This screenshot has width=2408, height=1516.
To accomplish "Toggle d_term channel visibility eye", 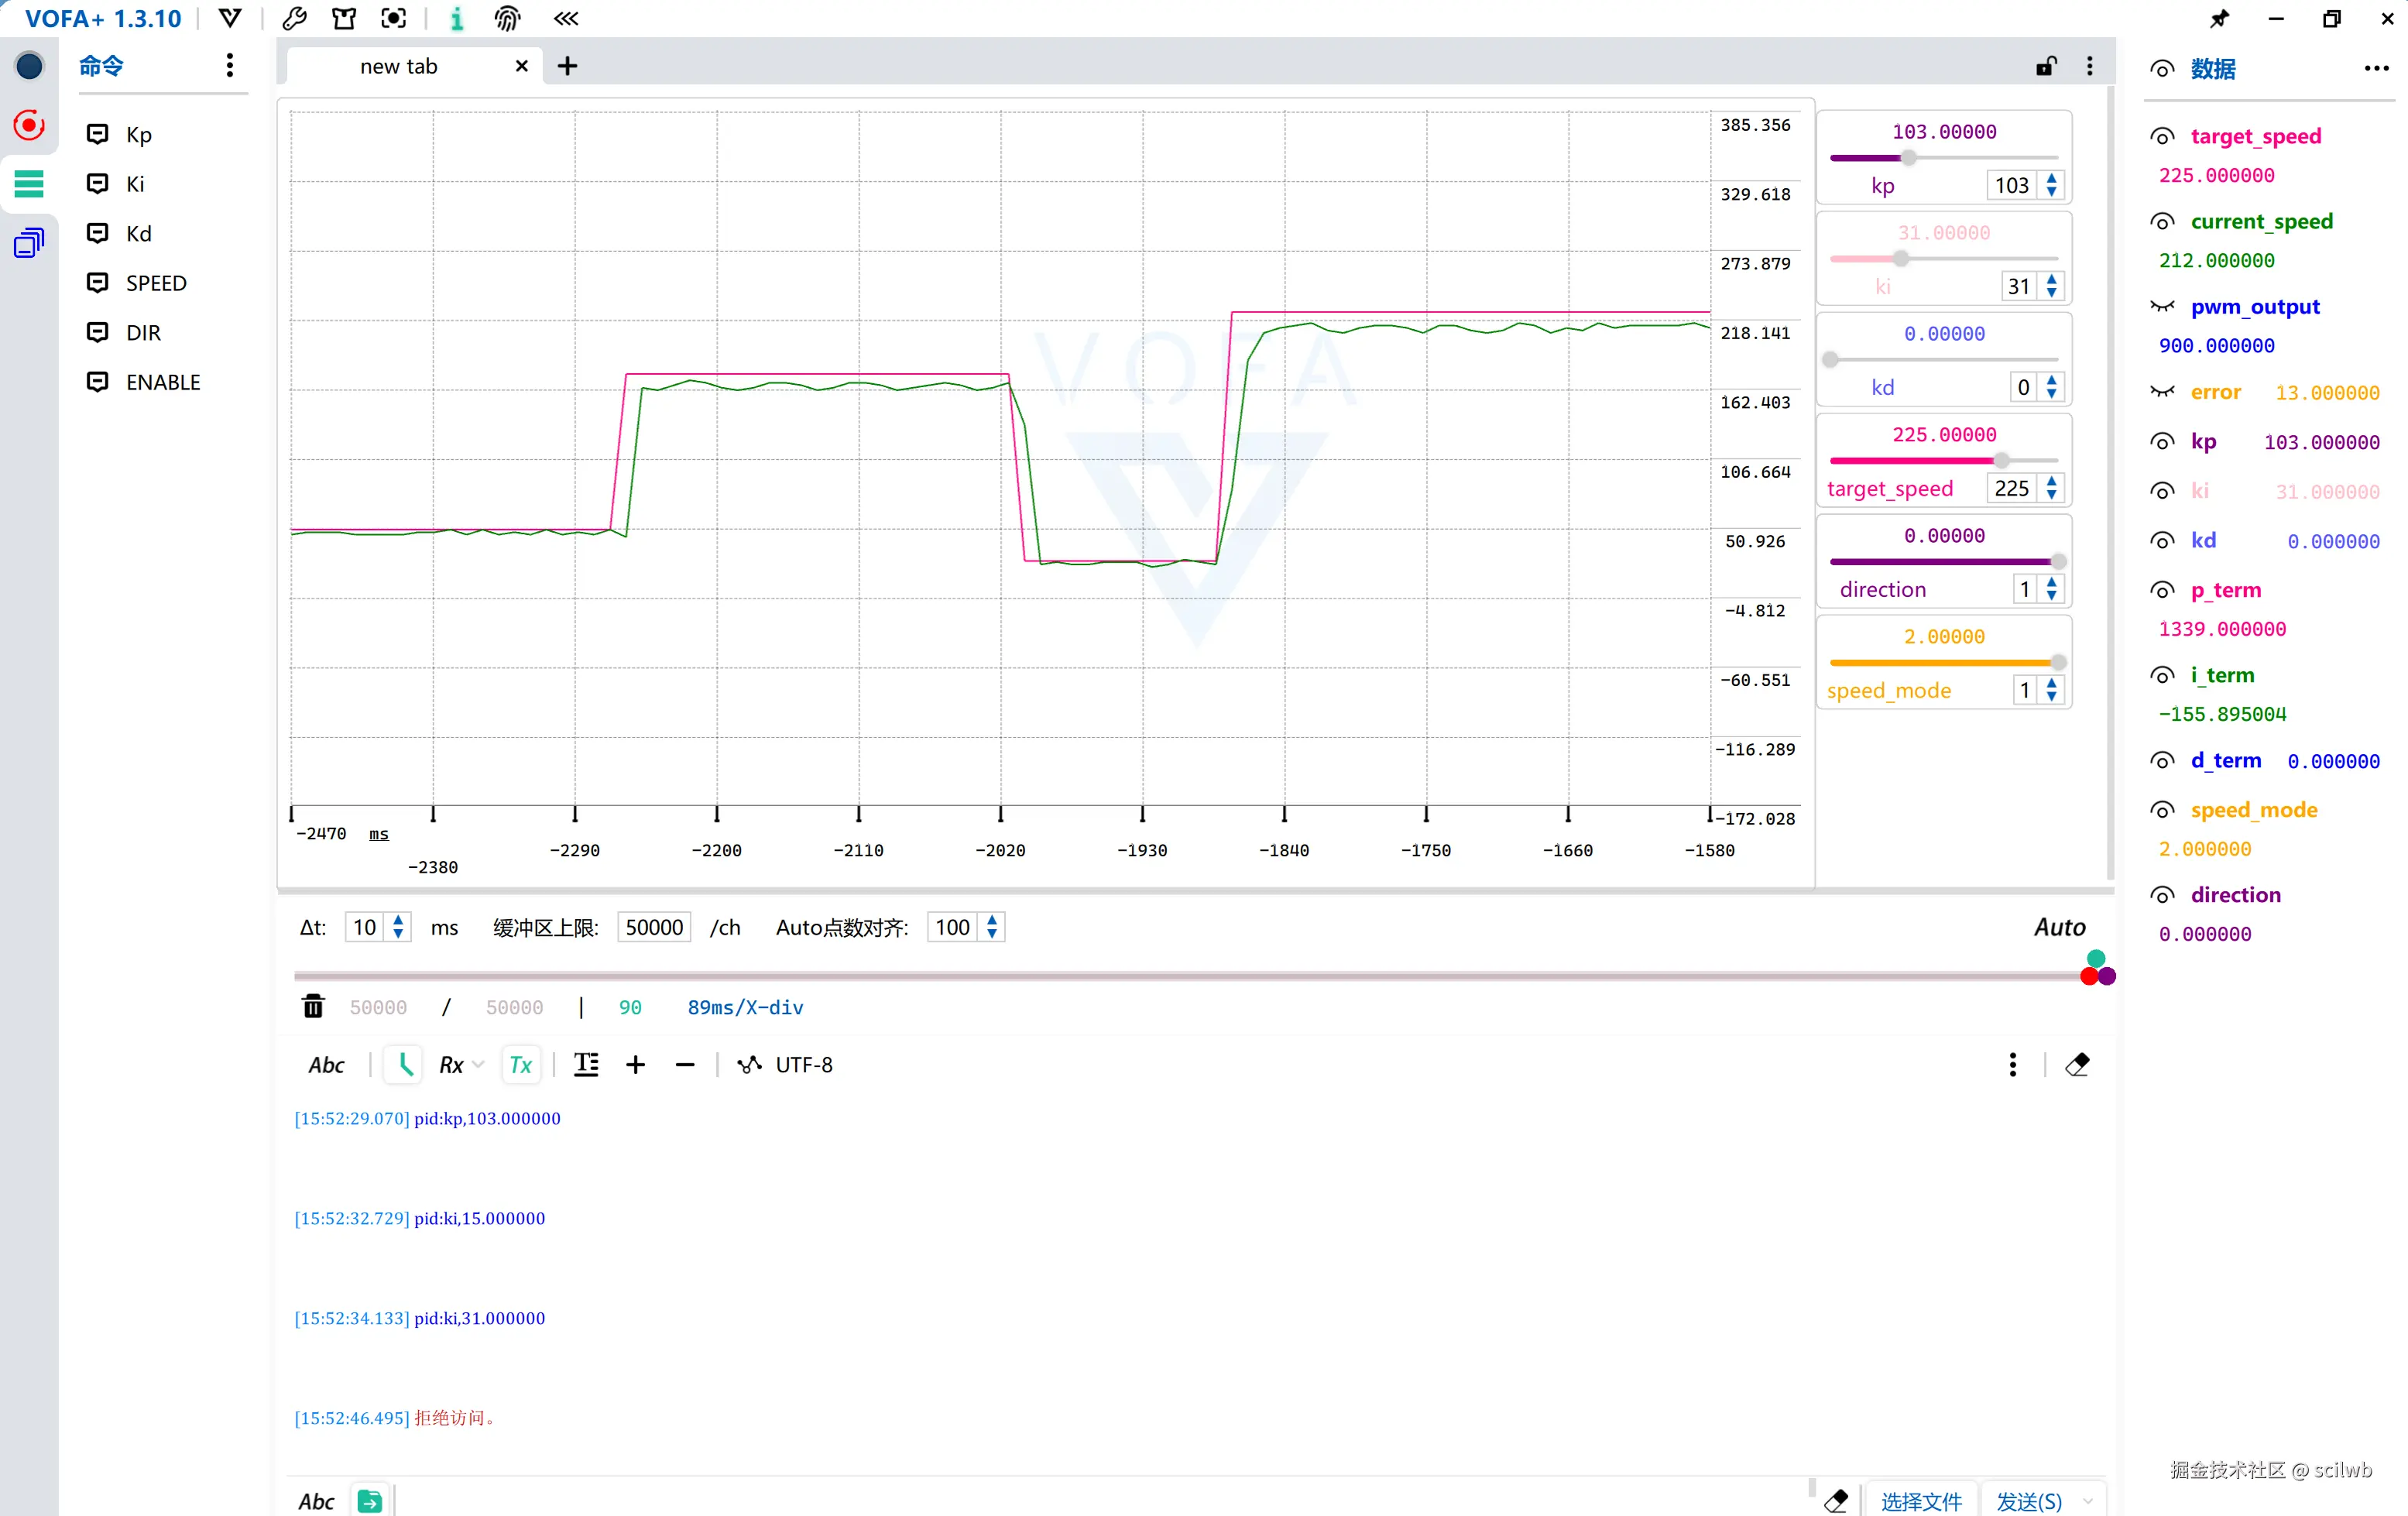I will point(2162,761).
